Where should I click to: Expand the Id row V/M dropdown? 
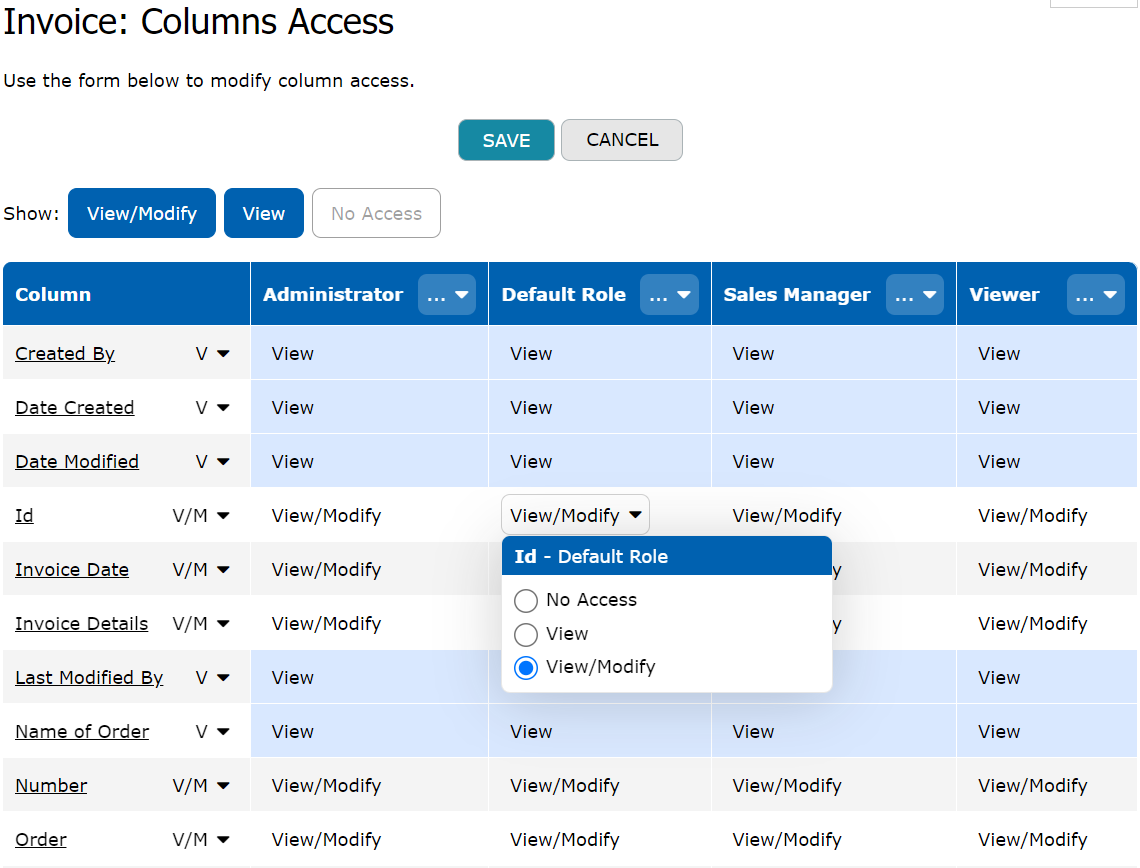click(201, 515)
